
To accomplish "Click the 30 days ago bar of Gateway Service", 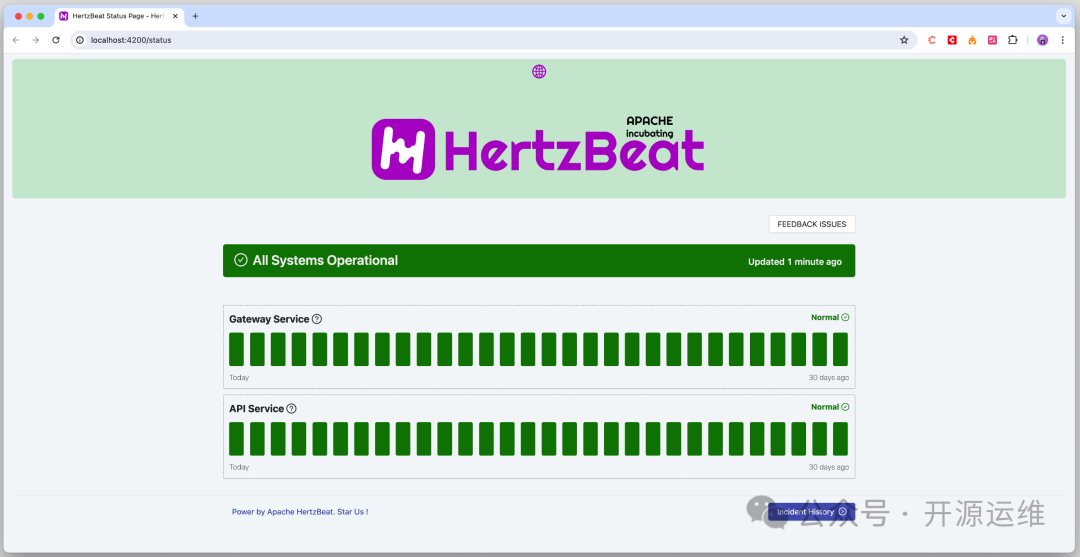I will (x=840, y=349).
